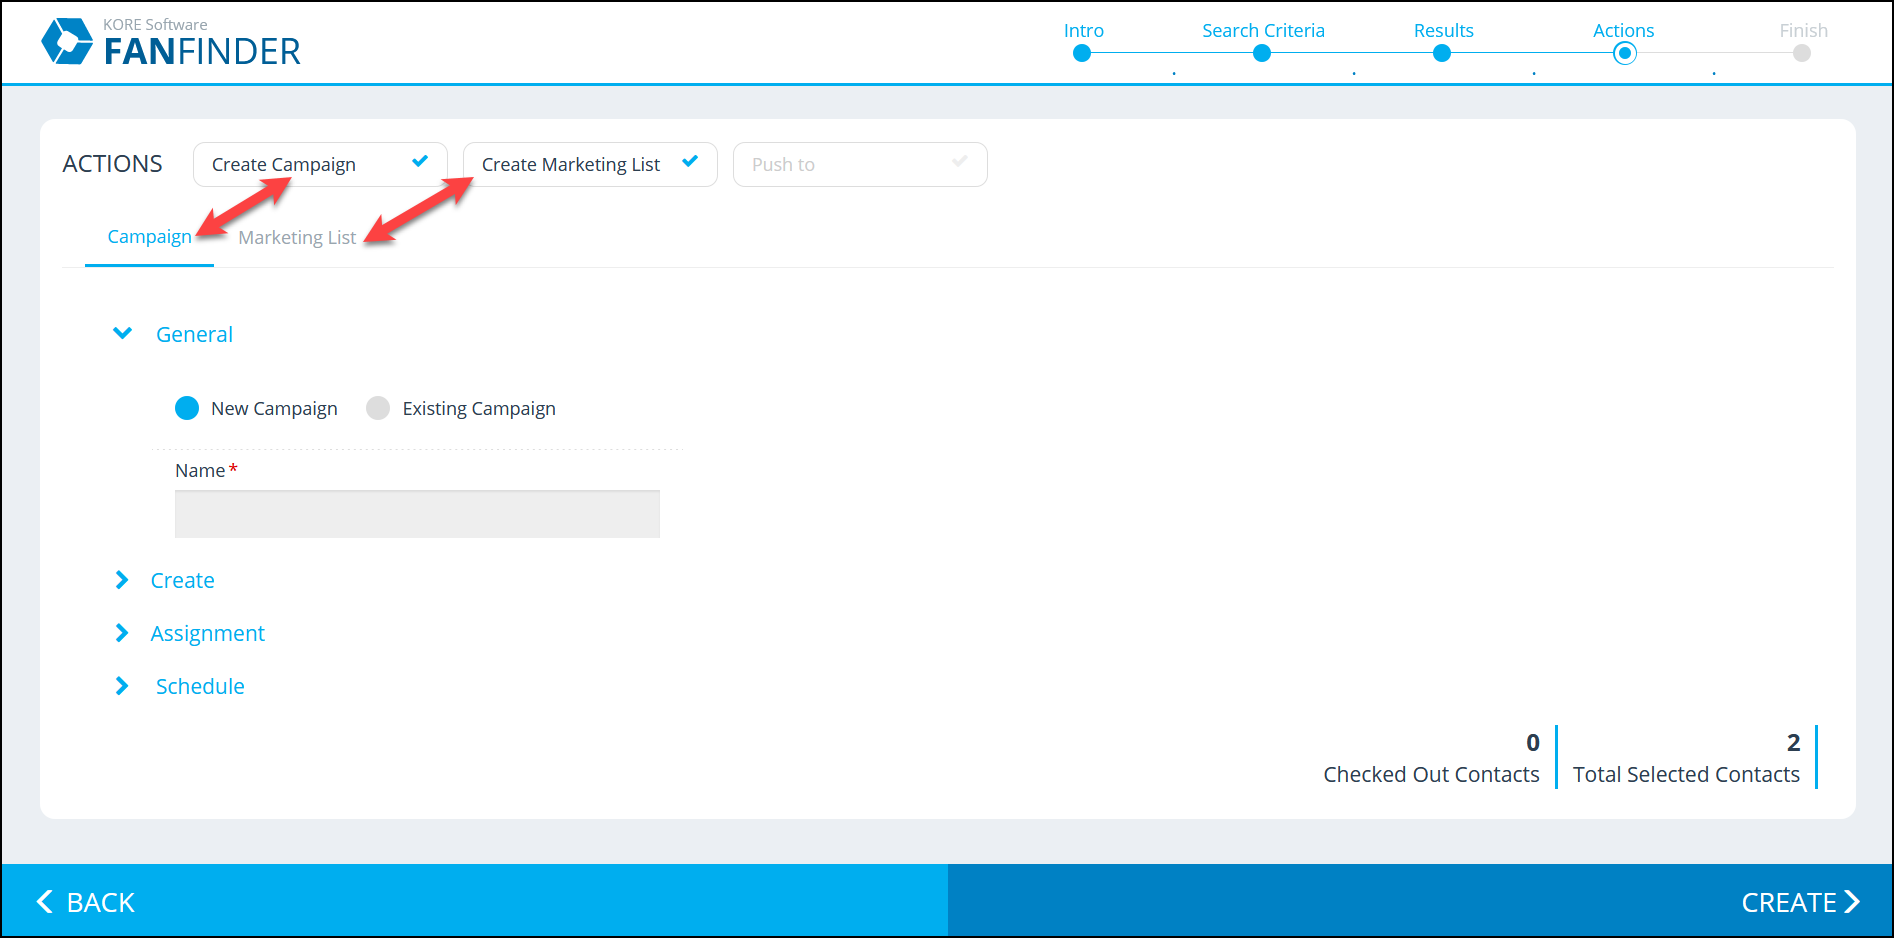Click the ACTIONS heading label
This screenshot has width=1894, height=938.
[x=113, y=164]
